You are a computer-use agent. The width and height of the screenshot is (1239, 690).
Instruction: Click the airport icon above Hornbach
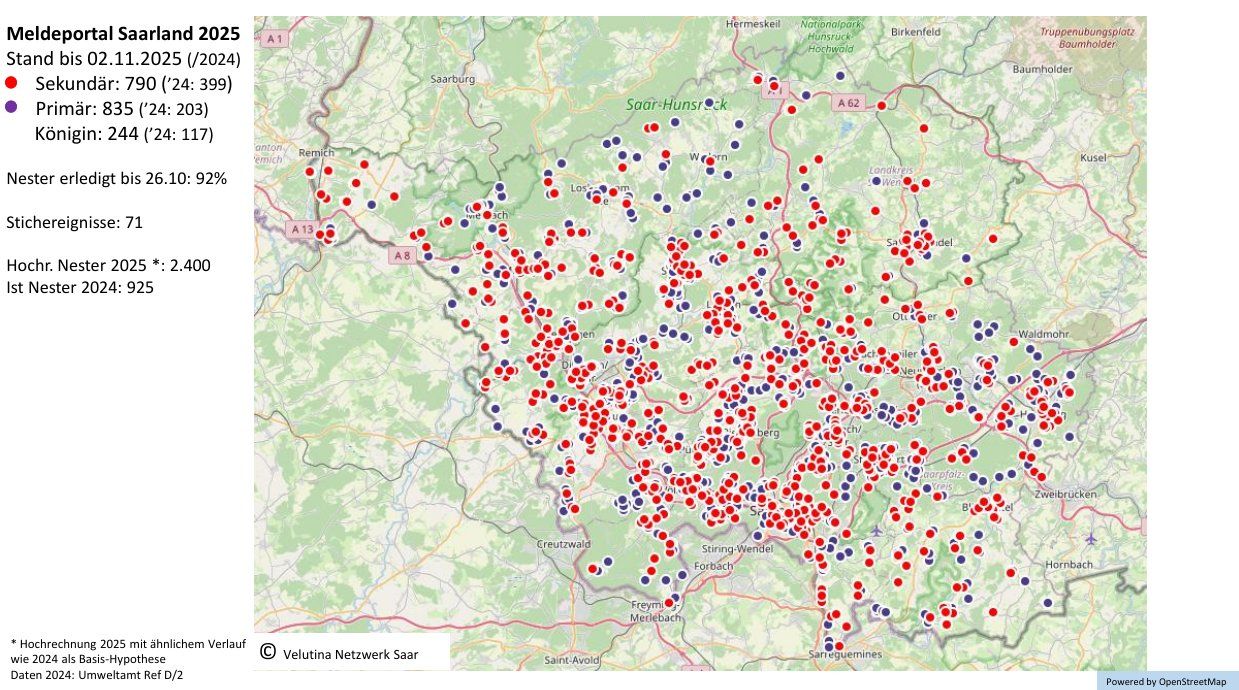(1089, 539)
